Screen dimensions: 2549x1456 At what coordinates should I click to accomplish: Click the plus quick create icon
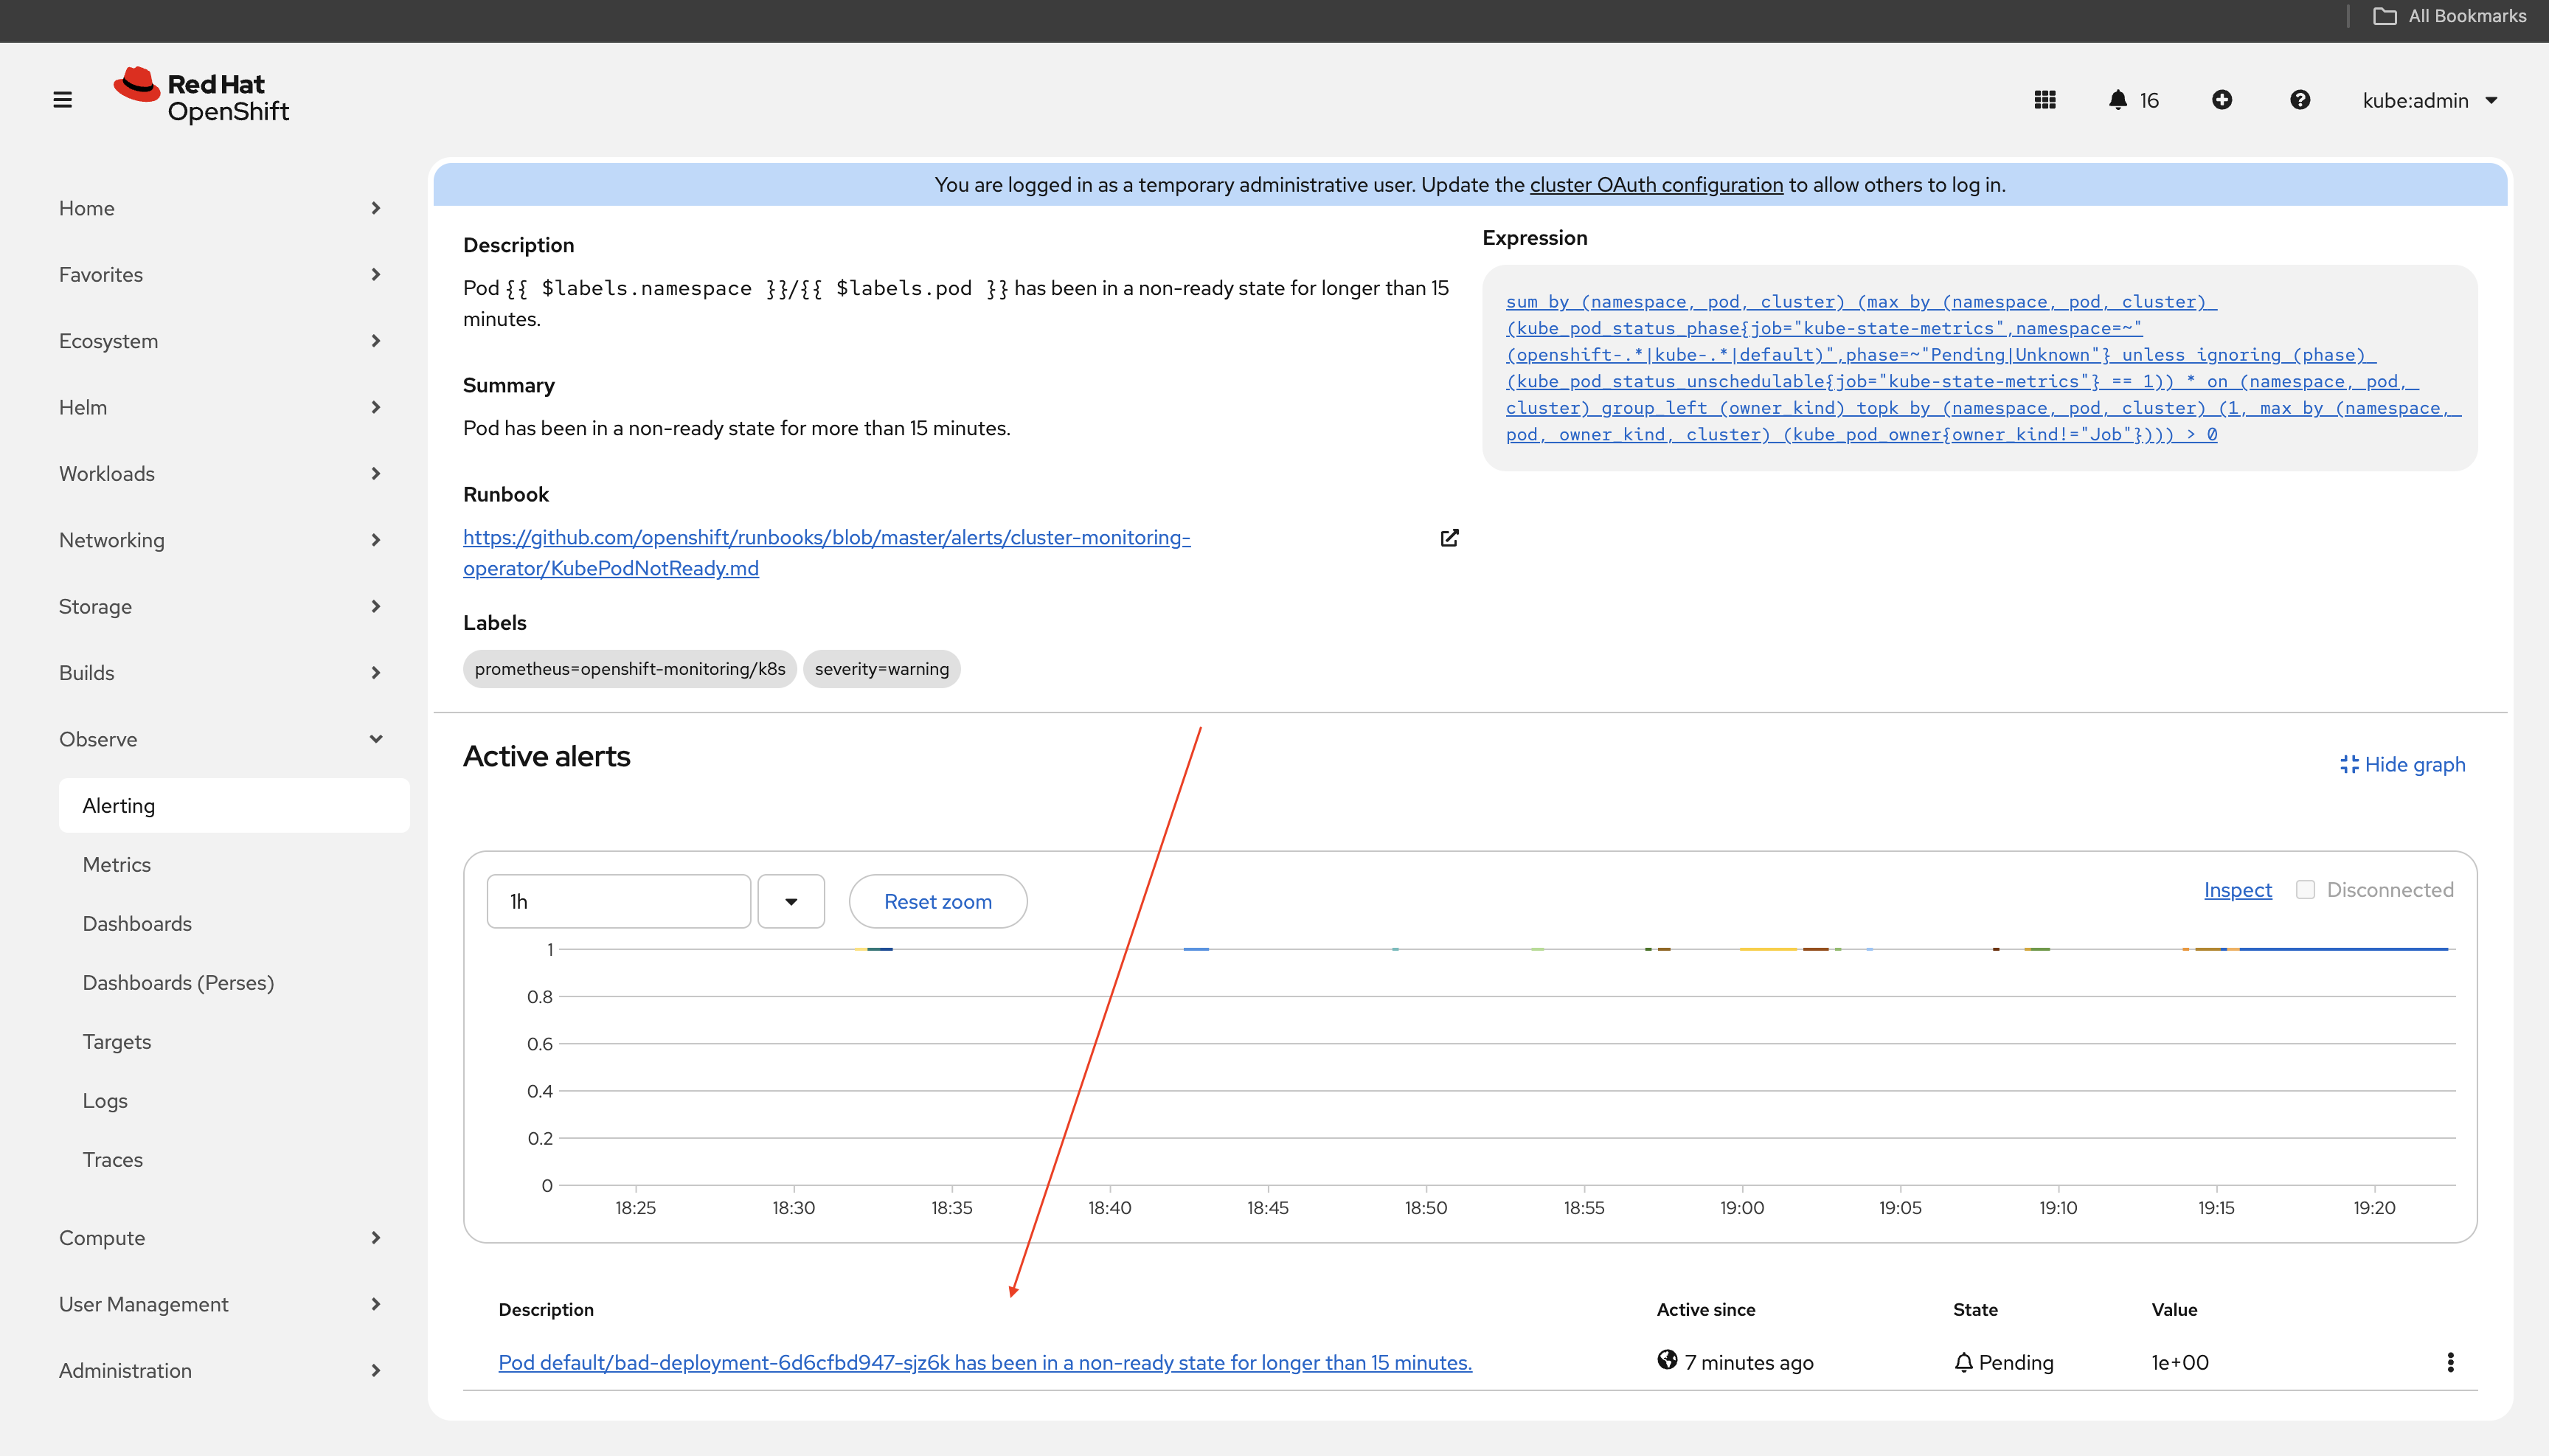point(2222,100)
